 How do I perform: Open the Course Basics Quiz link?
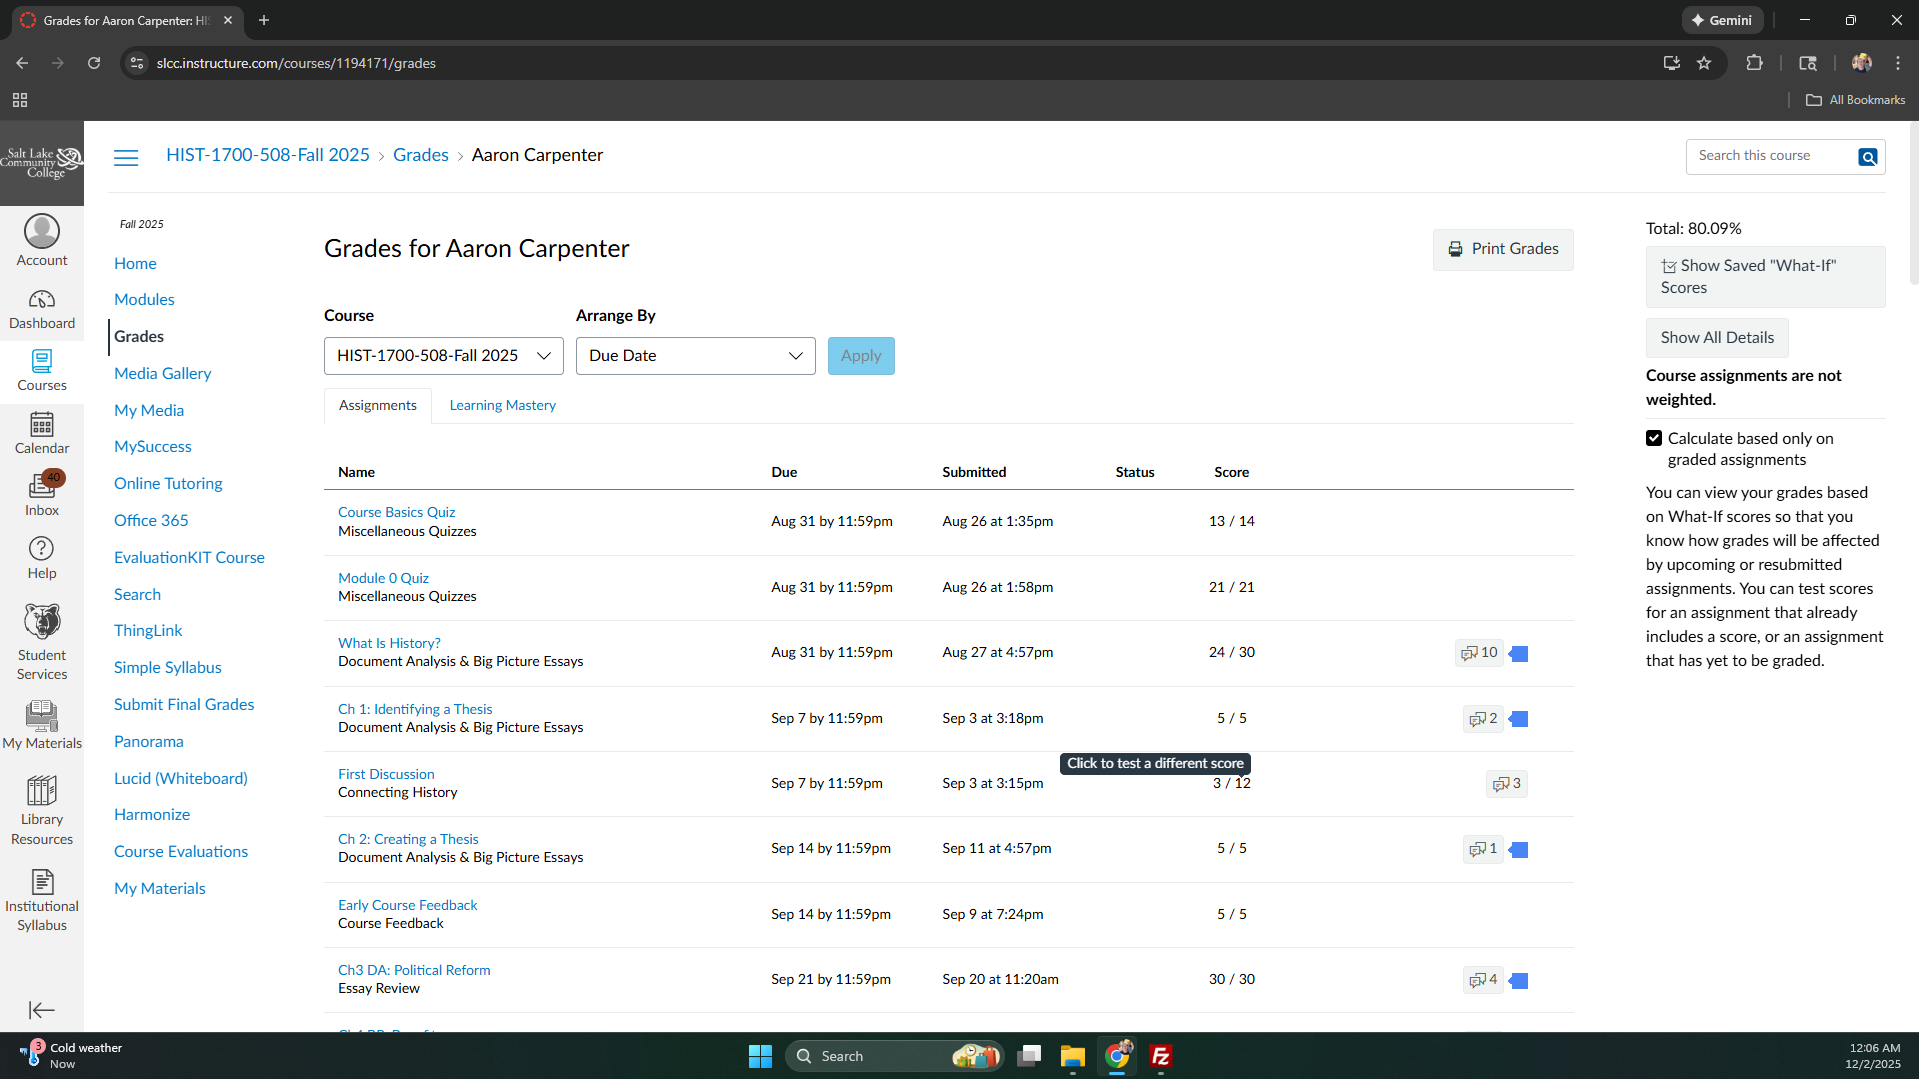396,512
